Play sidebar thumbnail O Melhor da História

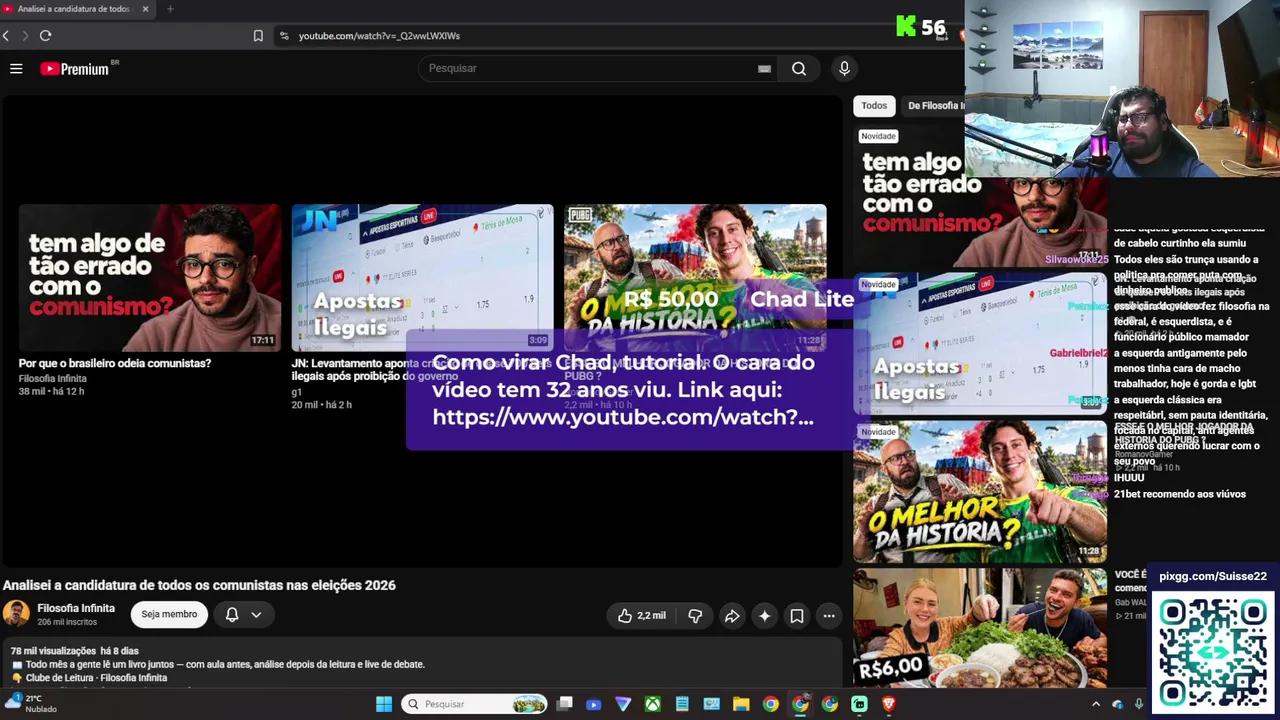[x=980, y=490]
